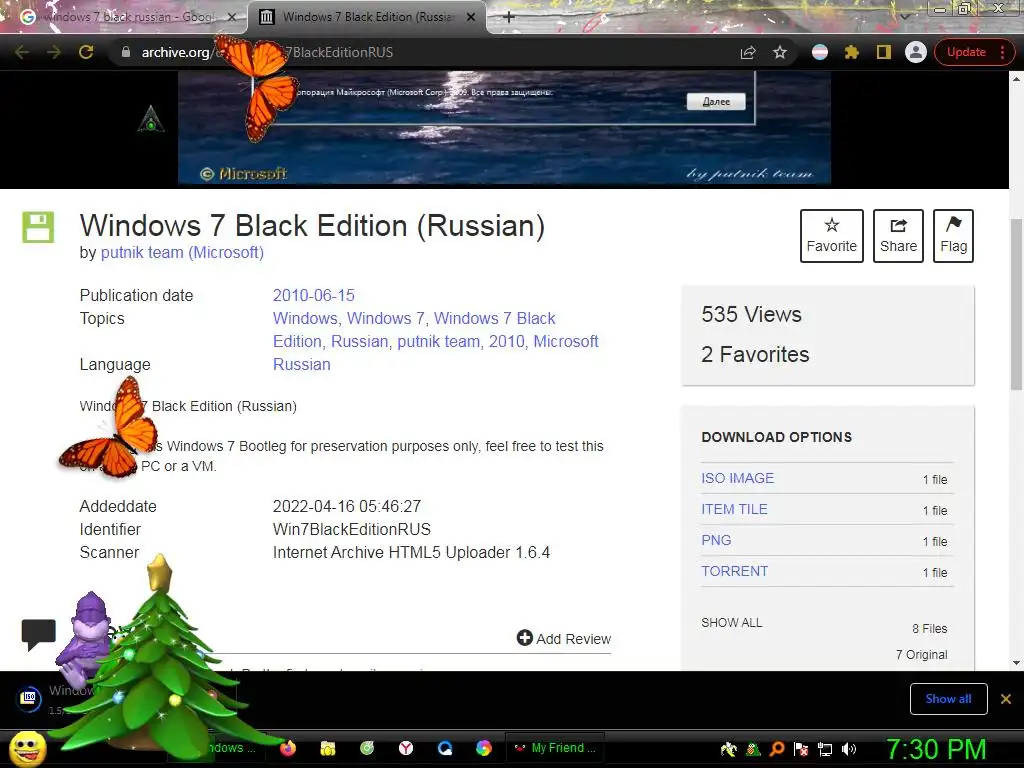Reload the archive.org page

click(x=86, y=52)
